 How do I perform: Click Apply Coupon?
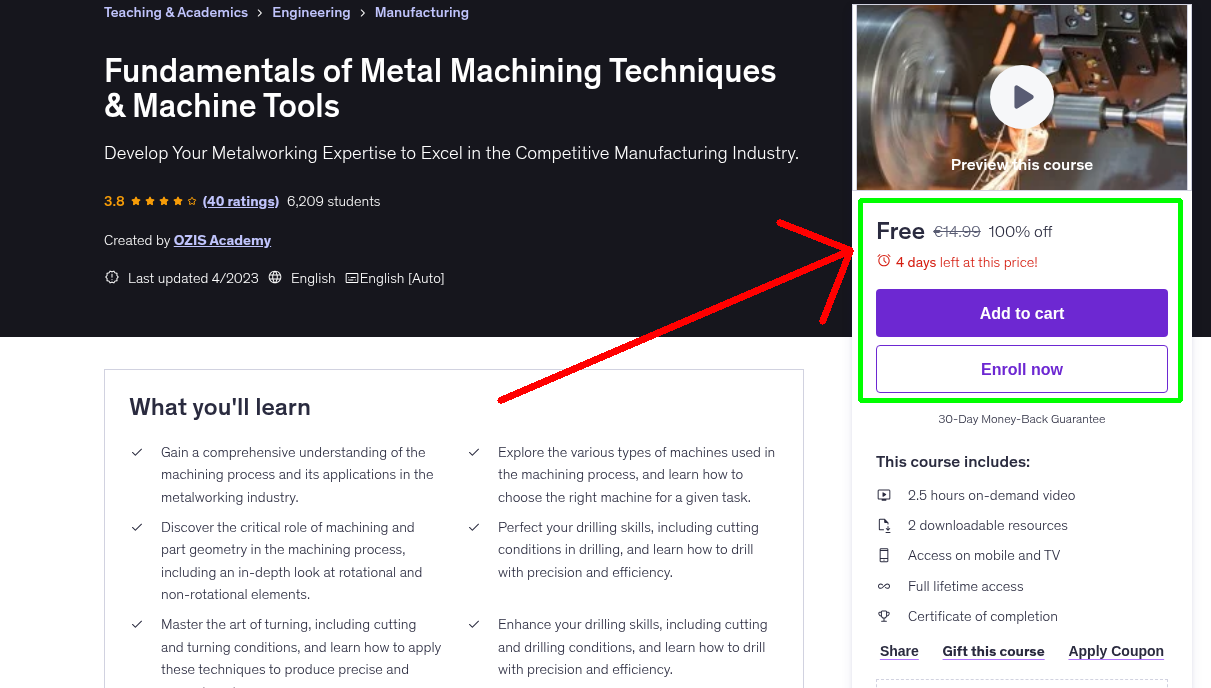[1116, 651]
